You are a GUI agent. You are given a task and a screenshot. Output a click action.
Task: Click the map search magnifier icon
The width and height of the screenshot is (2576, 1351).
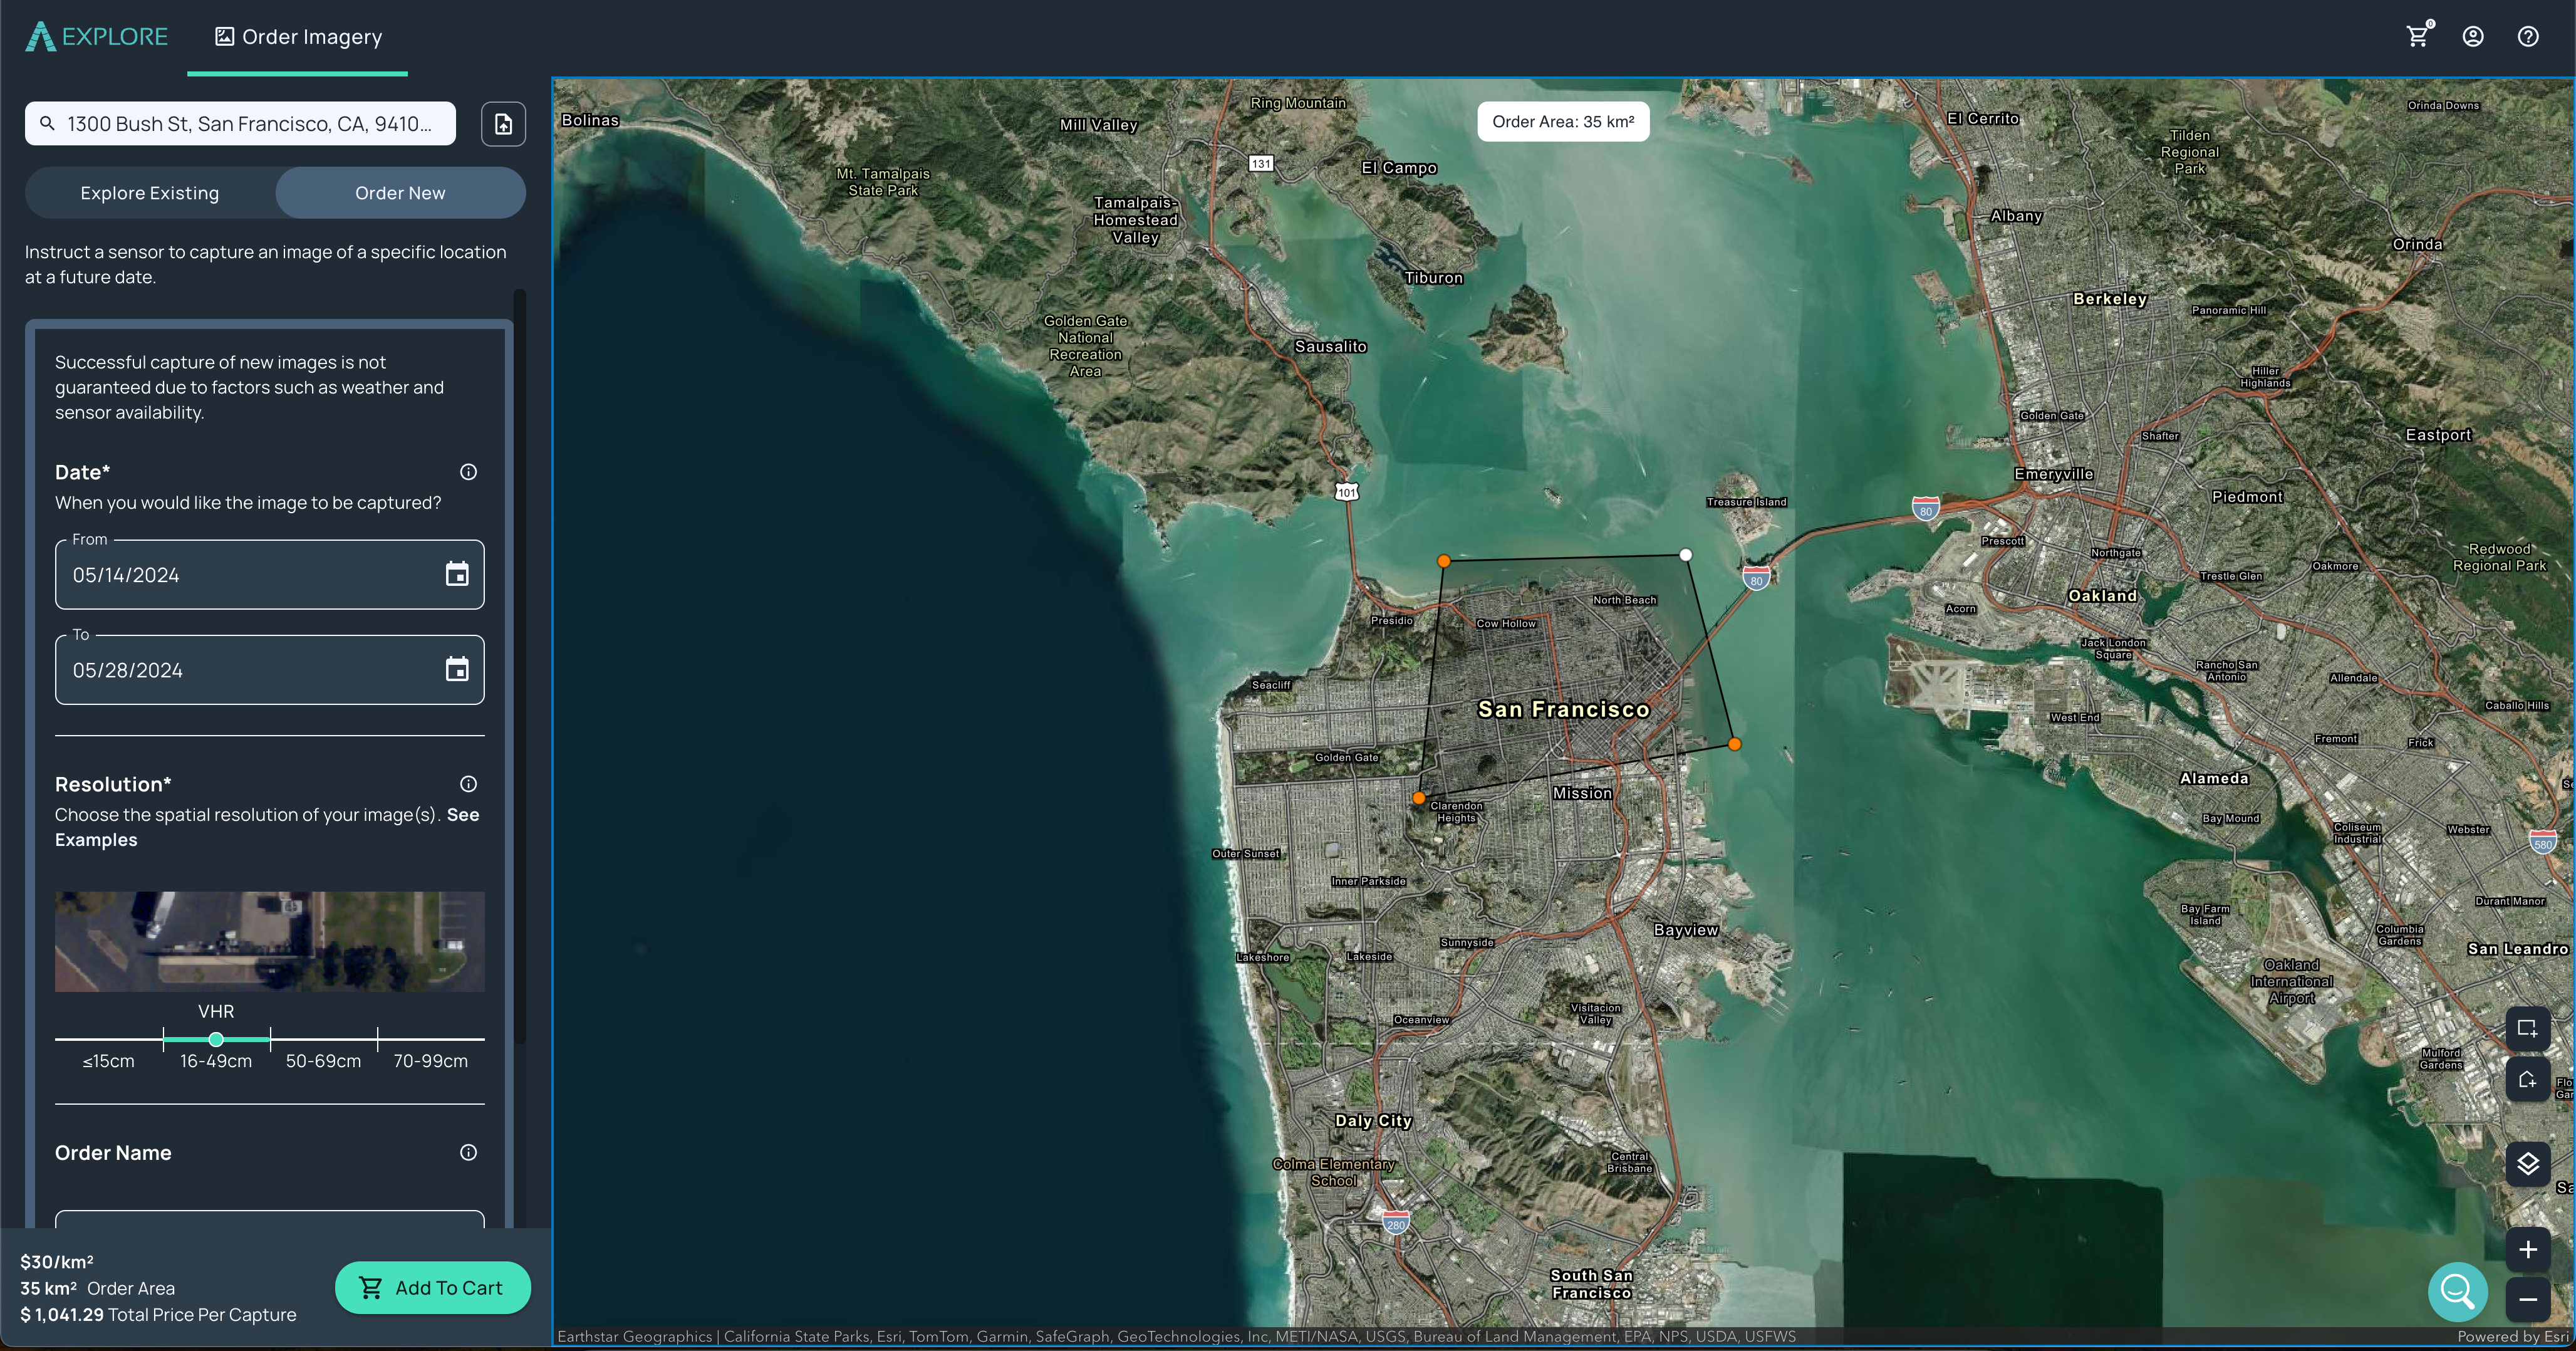point(2457,1292)
